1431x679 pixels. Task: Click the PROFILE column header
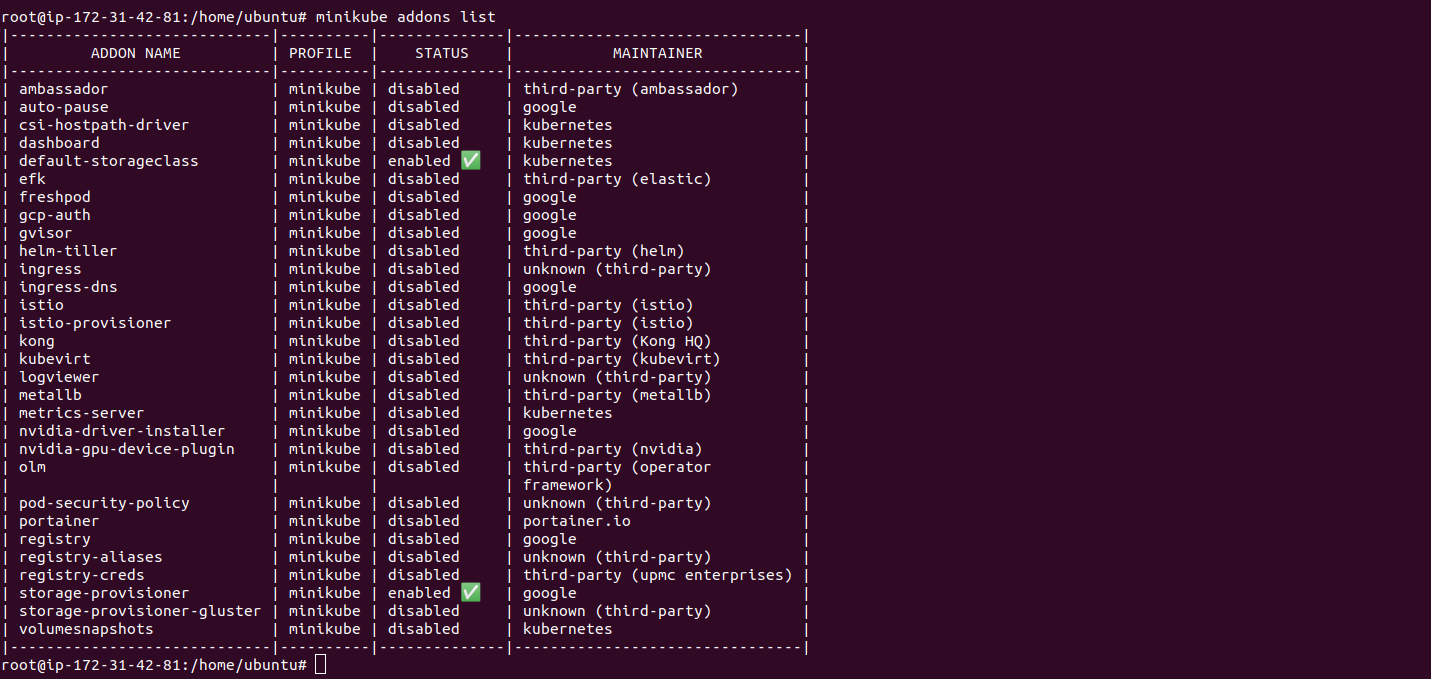tap(320, 53)
